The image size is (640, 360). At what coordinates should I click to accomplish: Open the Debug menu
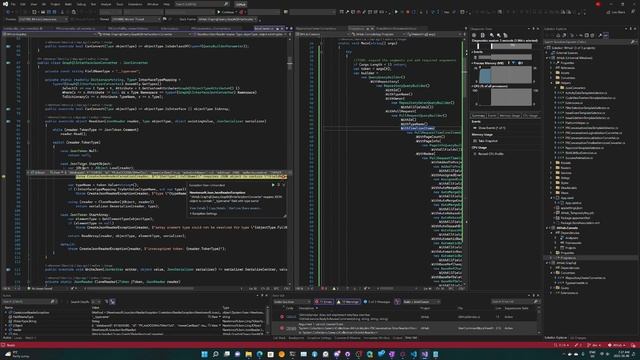[x=81, y=4]
